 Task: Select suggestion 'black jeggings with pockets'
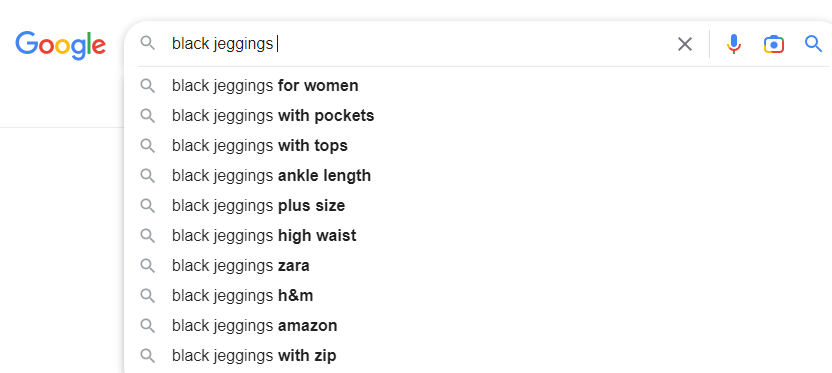click(478, 116)
